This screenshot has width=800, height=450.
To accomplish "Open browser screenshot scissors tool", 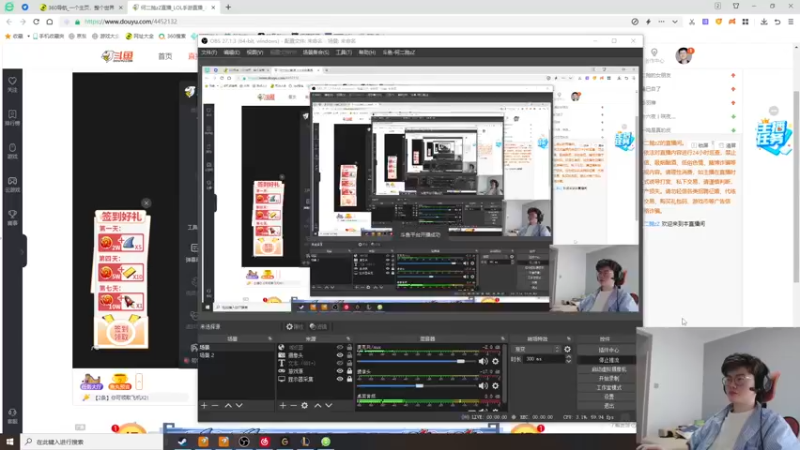I will pos(692,22).
